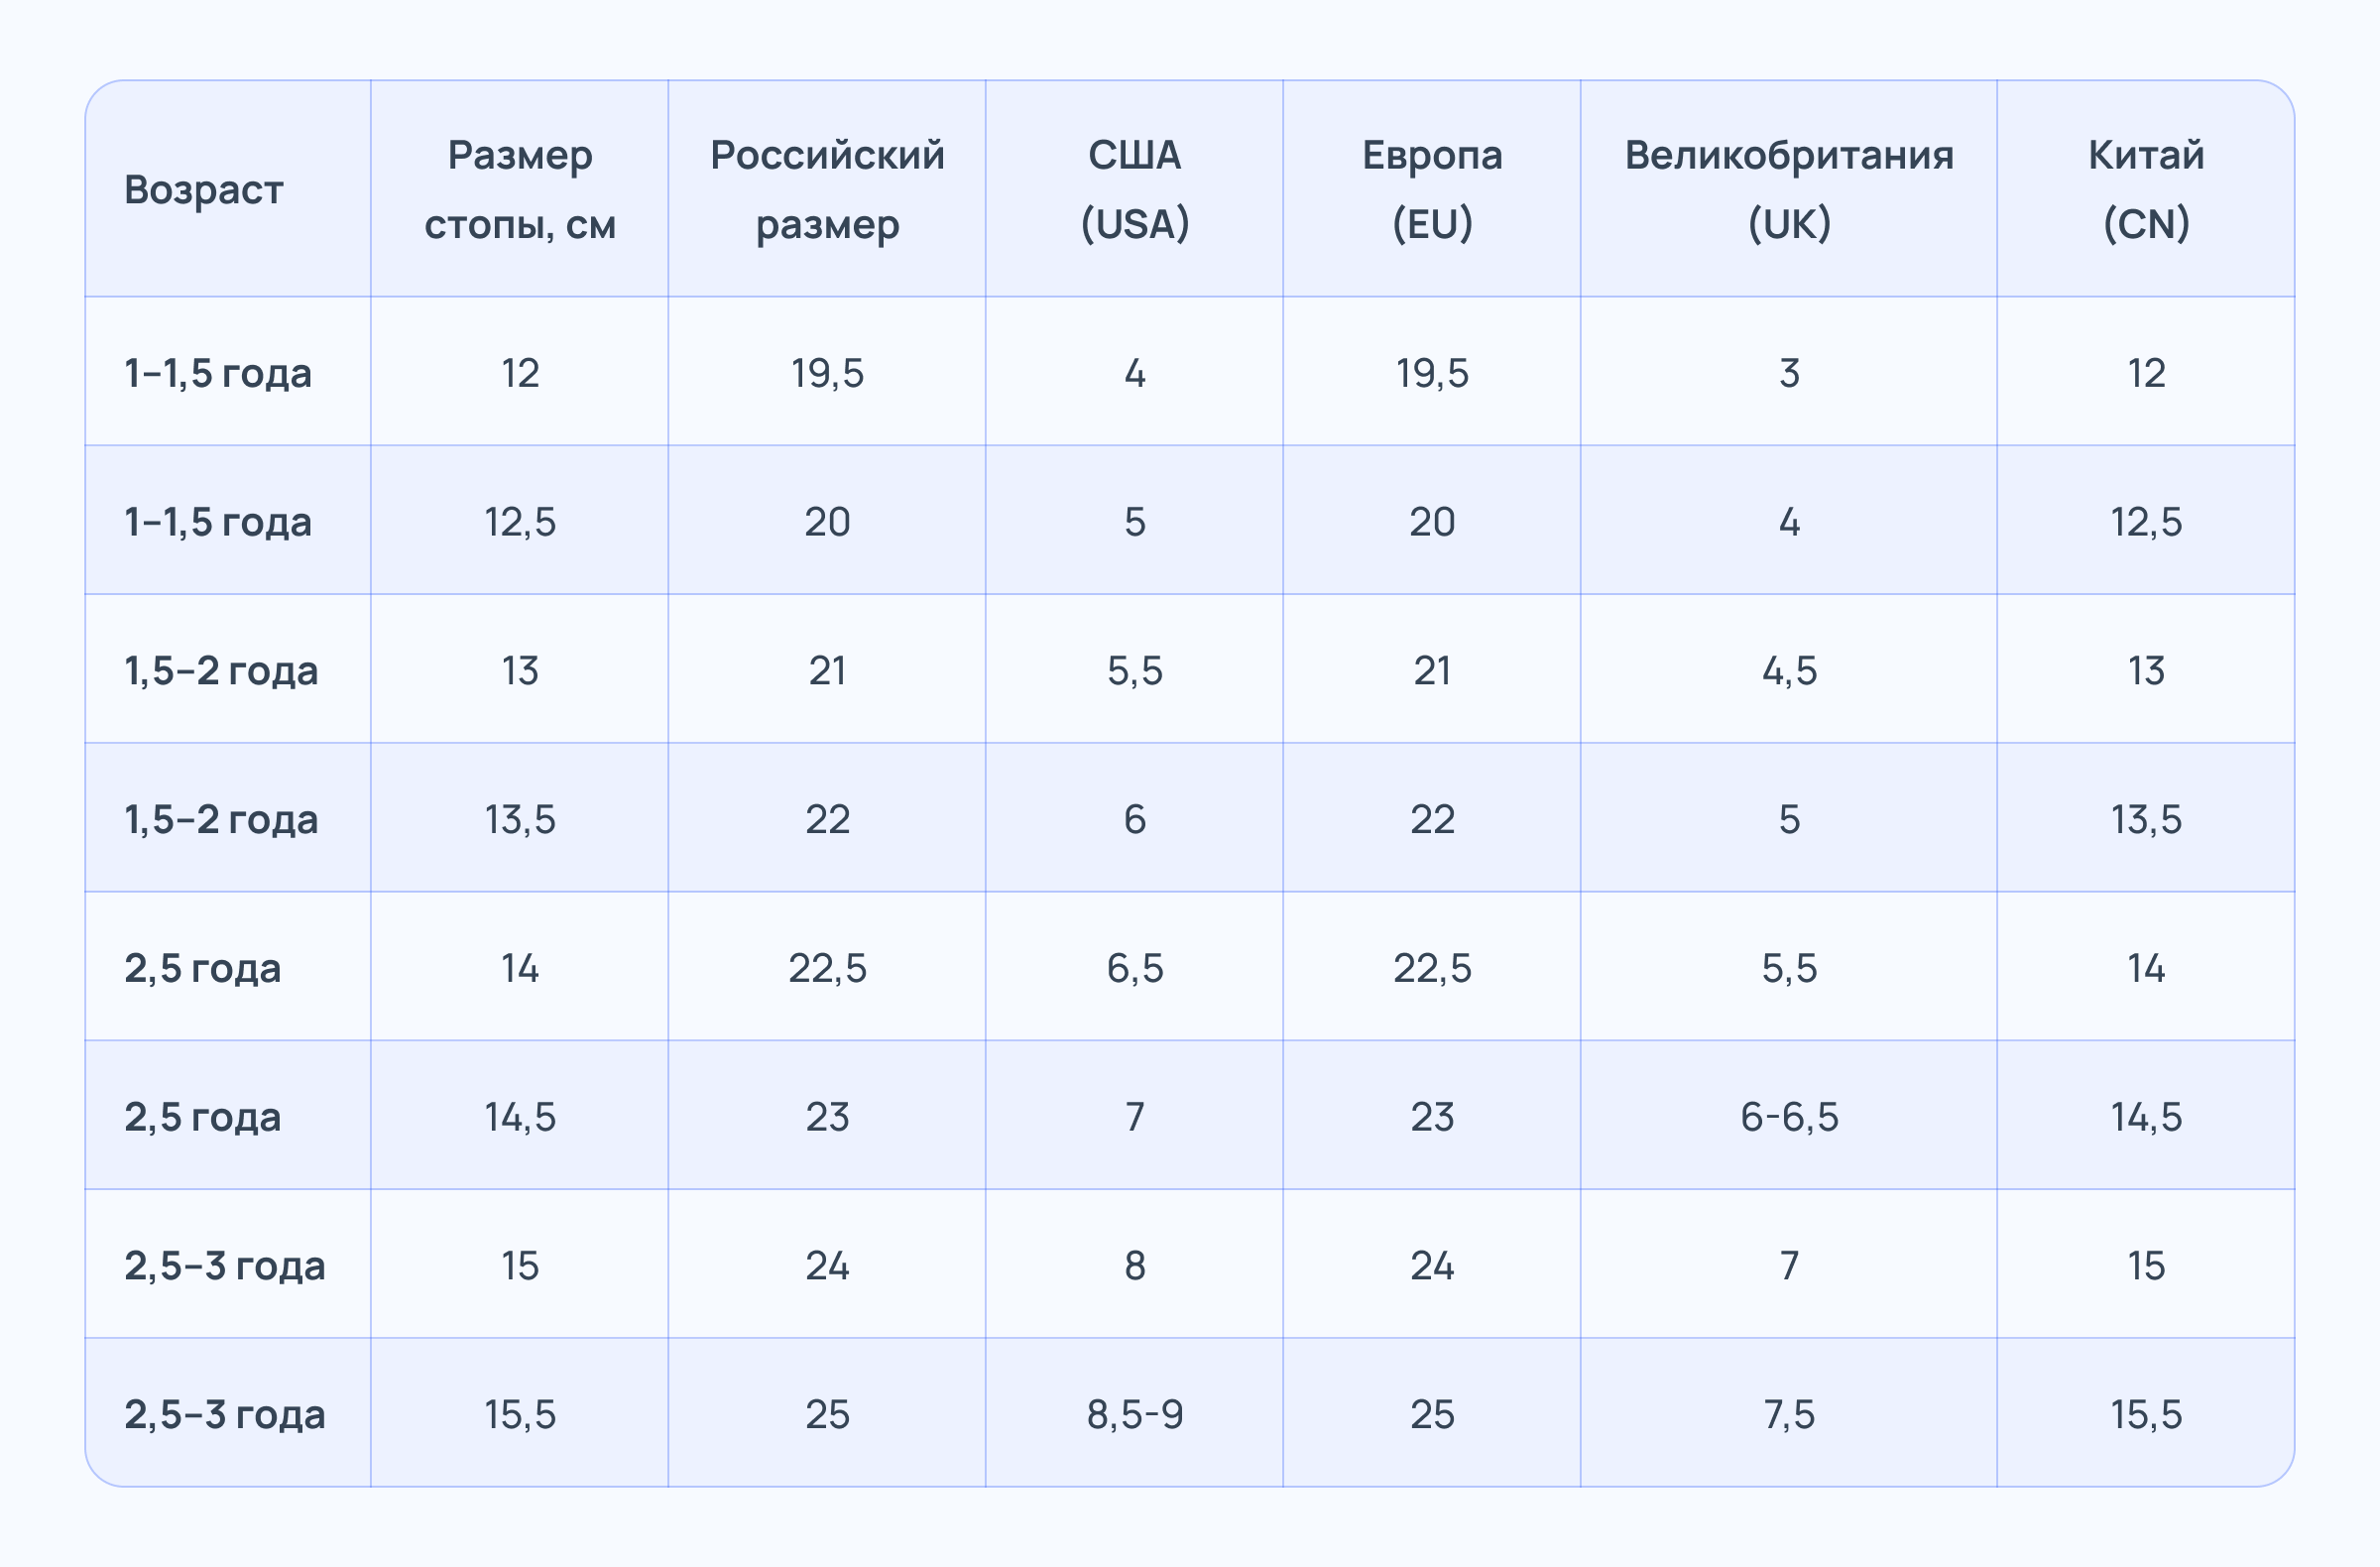Click the Размер стопы, см header
2380x1567 pixels.
coord(519,189)
